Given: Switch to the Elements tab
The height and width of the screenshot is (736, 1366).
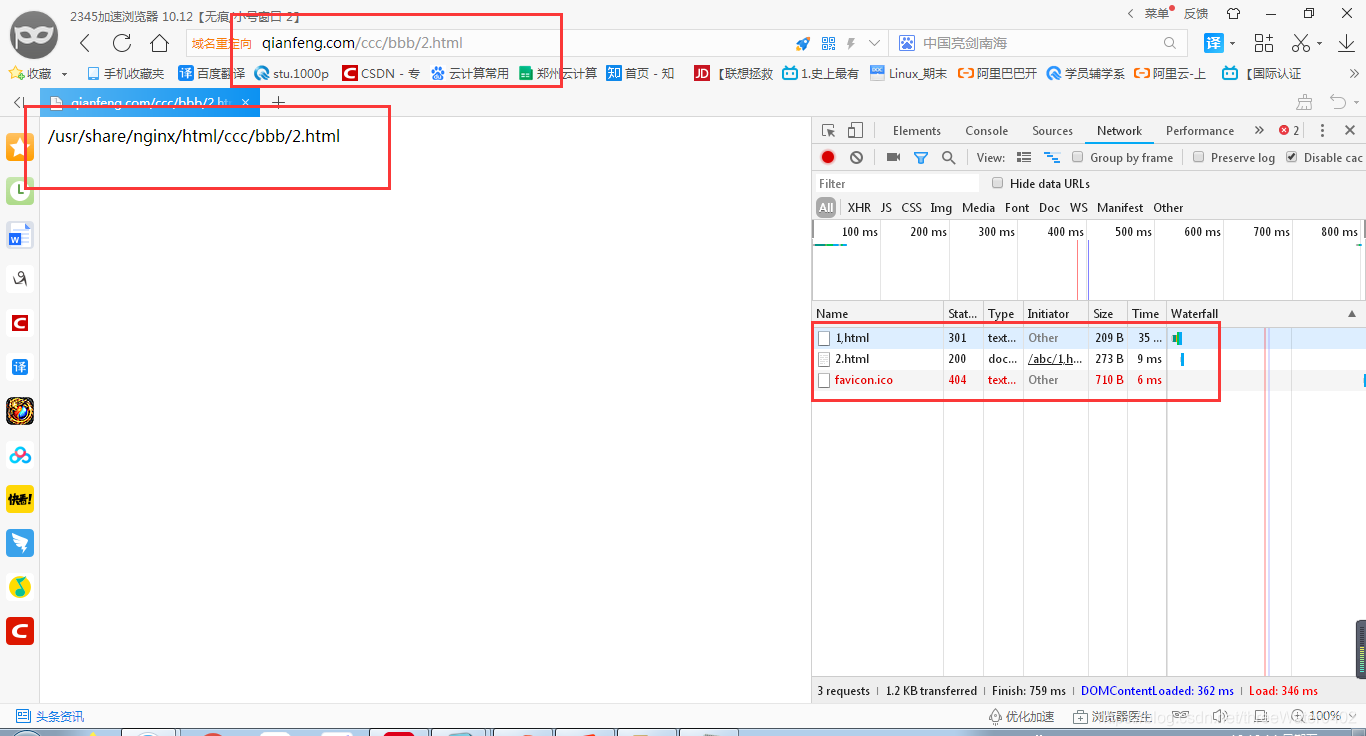Looking at the screenshot, I should point(917,131).
